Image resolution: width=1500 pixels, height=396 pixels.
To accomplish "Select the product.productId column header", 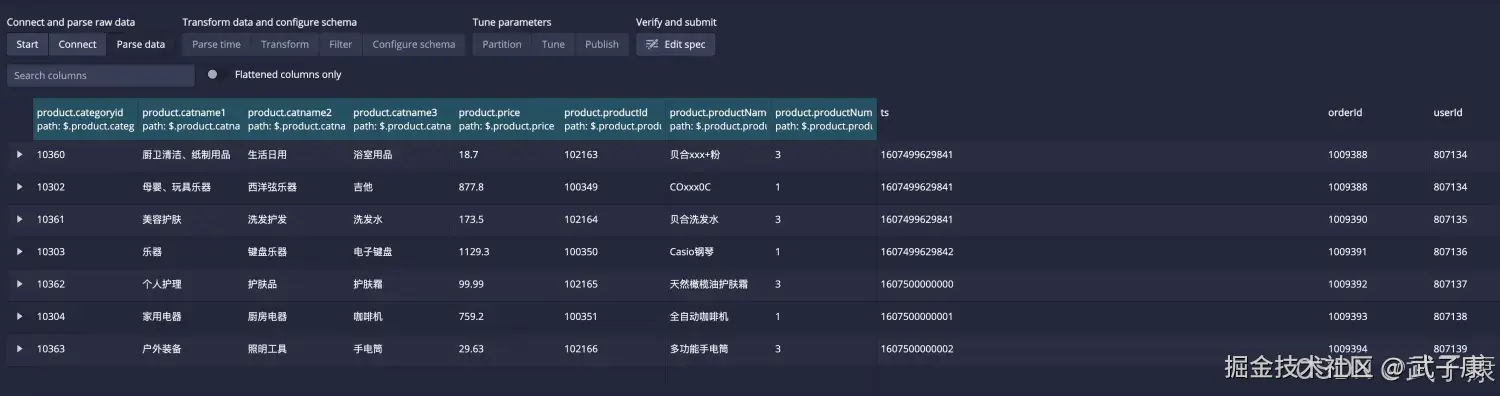I will pyautogui.click(x=614, y=119).
